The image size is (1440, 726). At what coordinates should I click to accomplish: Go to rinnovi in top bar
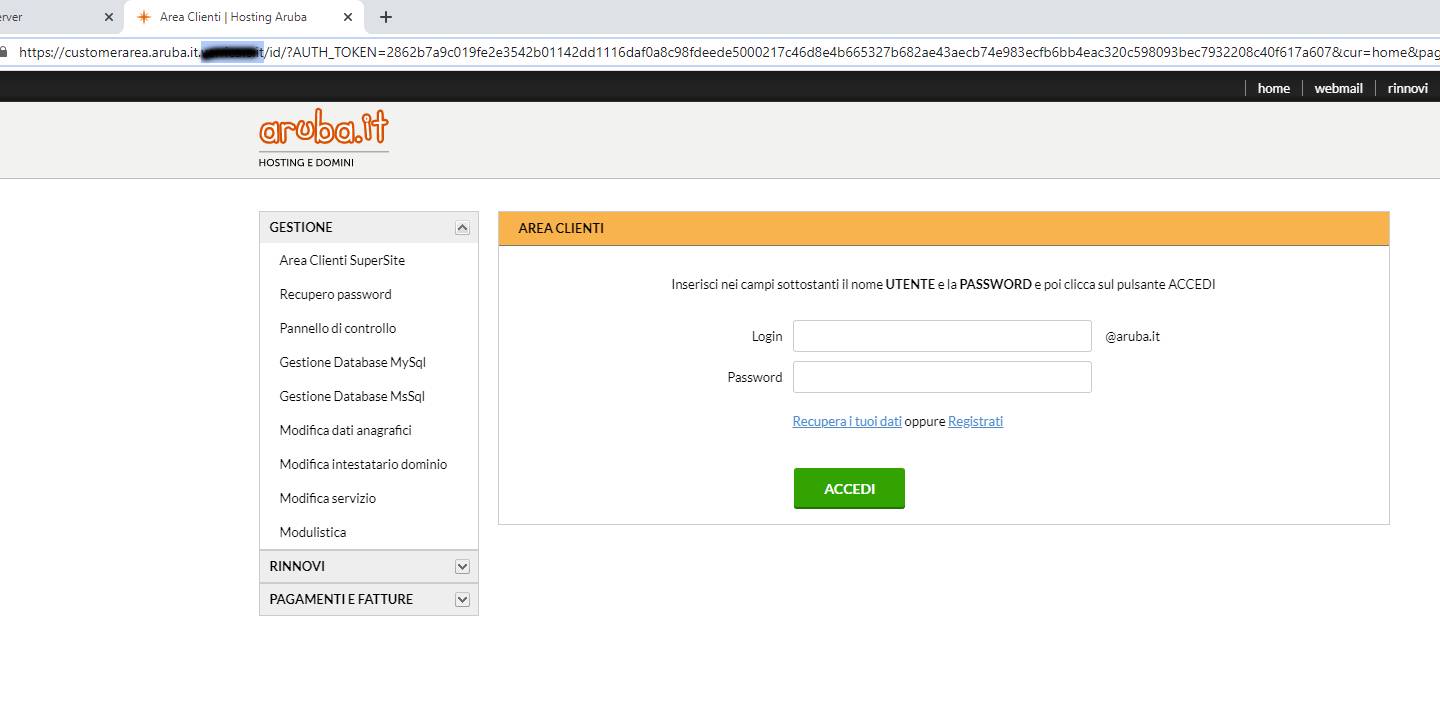[x=1407, y=88]
